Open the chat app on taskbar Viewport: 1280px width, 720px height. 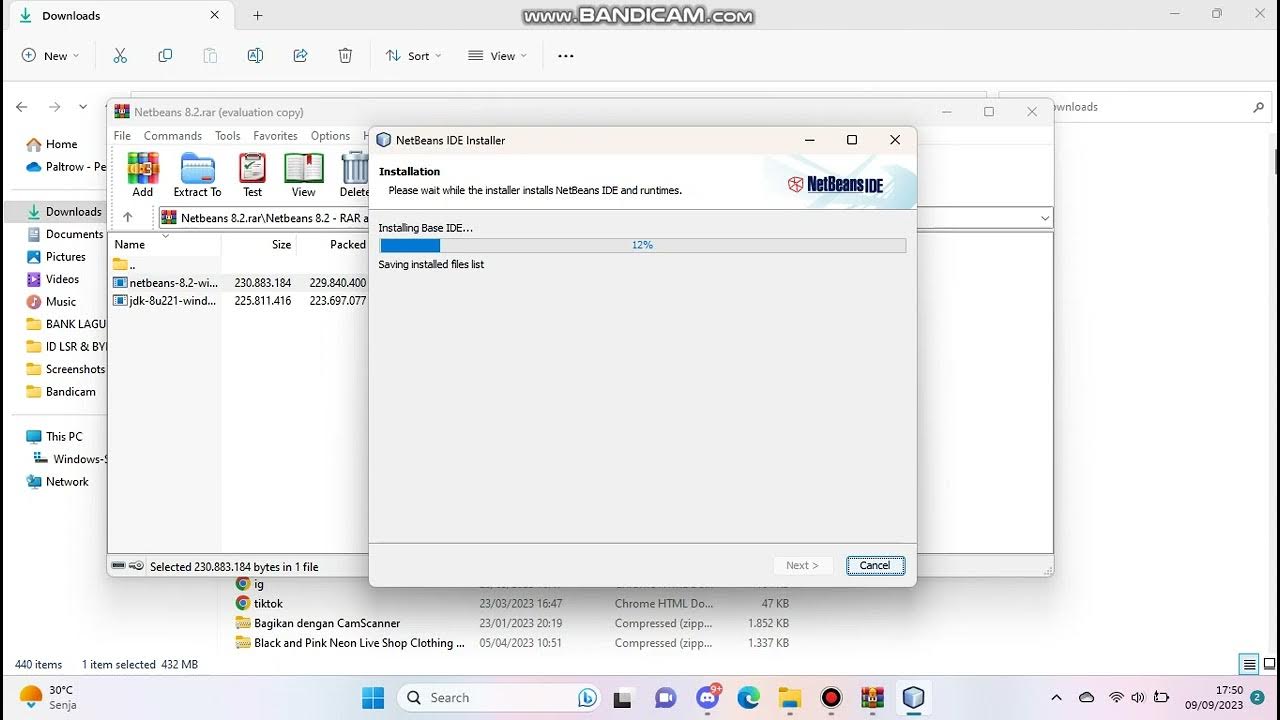[665, 698]
